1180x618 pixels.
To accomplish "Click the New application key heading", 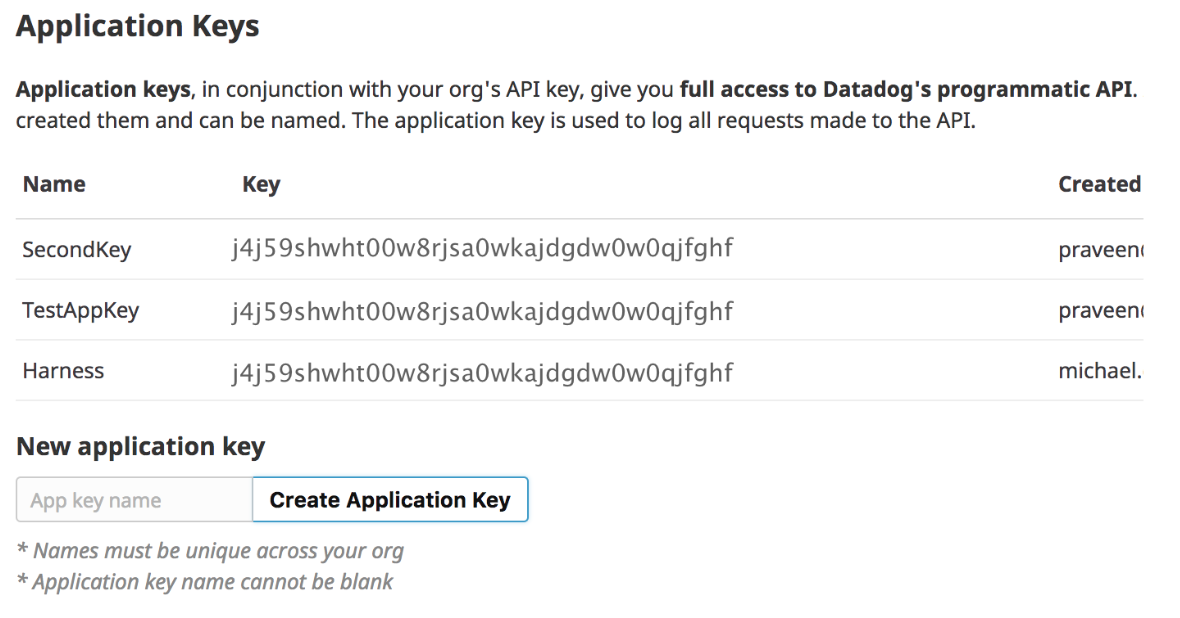I will [141, 447].
